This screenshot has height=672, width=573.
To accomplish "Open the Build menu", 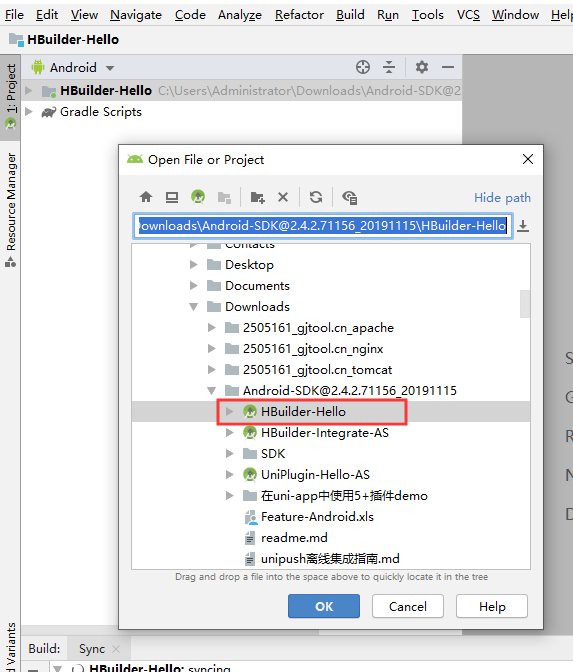I will click(350, 15).
